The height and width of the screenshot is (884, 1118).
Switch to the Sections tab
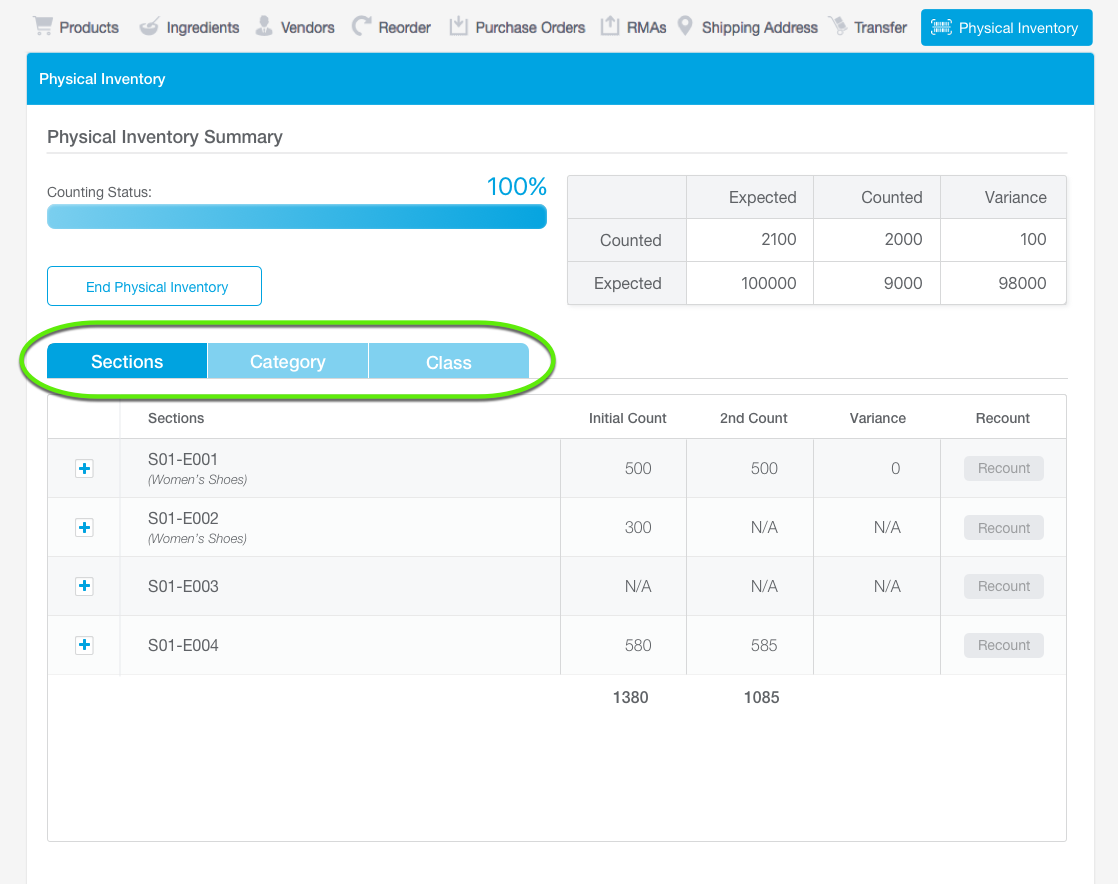(x=127, y=361)
